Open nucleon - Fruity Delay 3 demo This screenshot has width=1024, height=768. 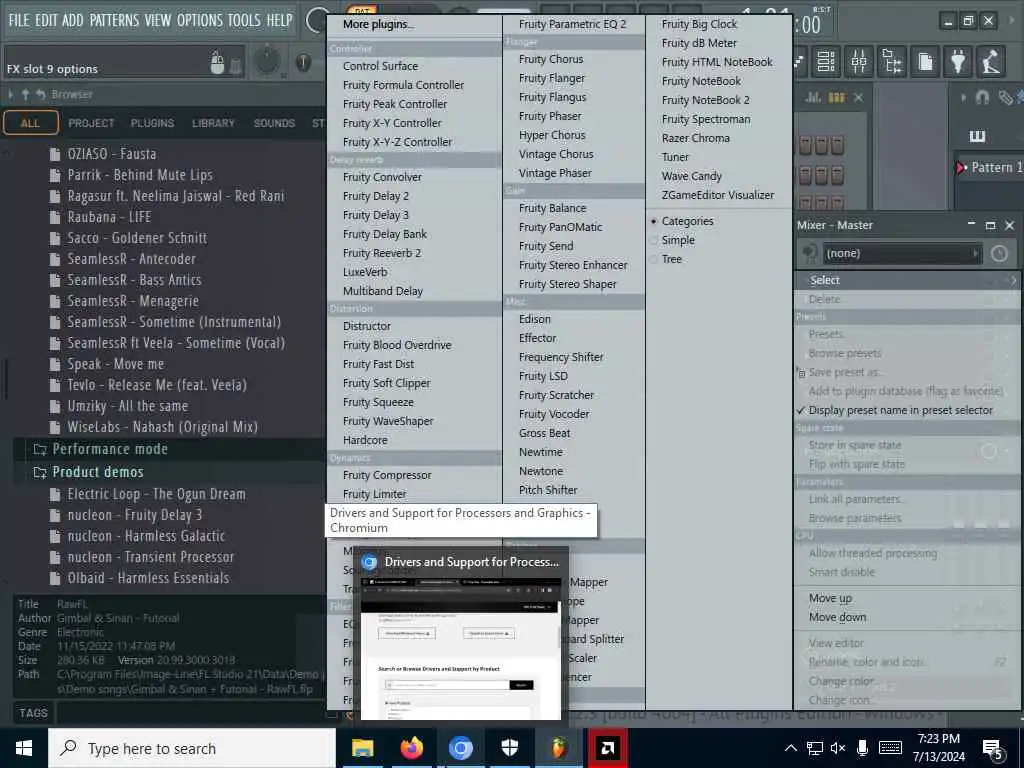tap(135, 515)
